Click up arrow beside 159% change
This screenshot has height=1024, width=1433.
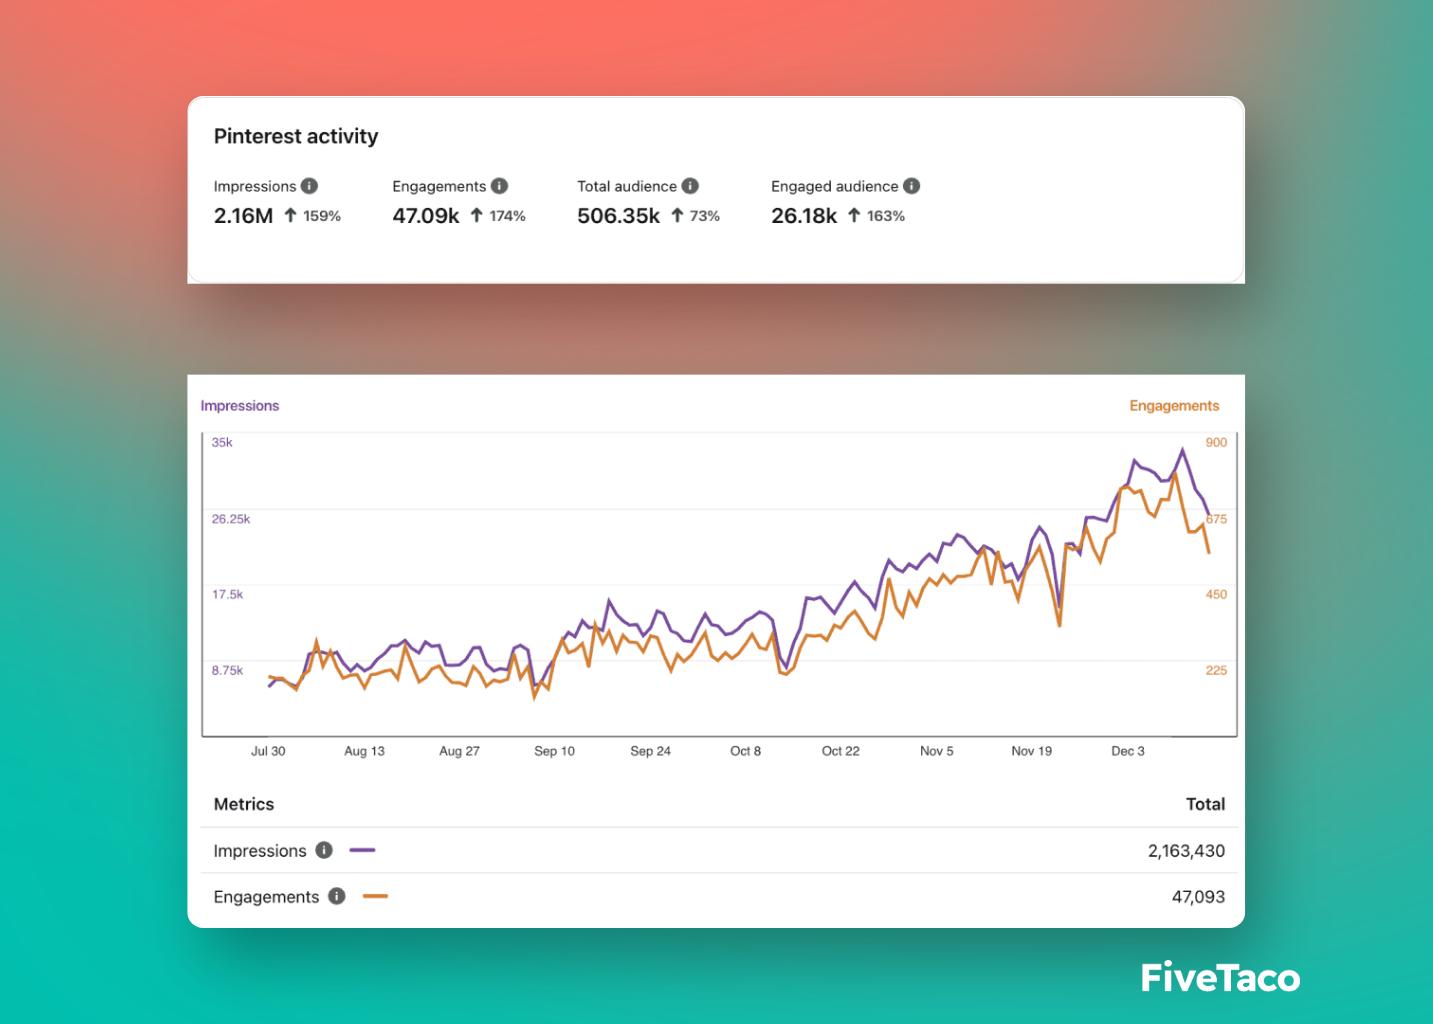coord(290,215)
